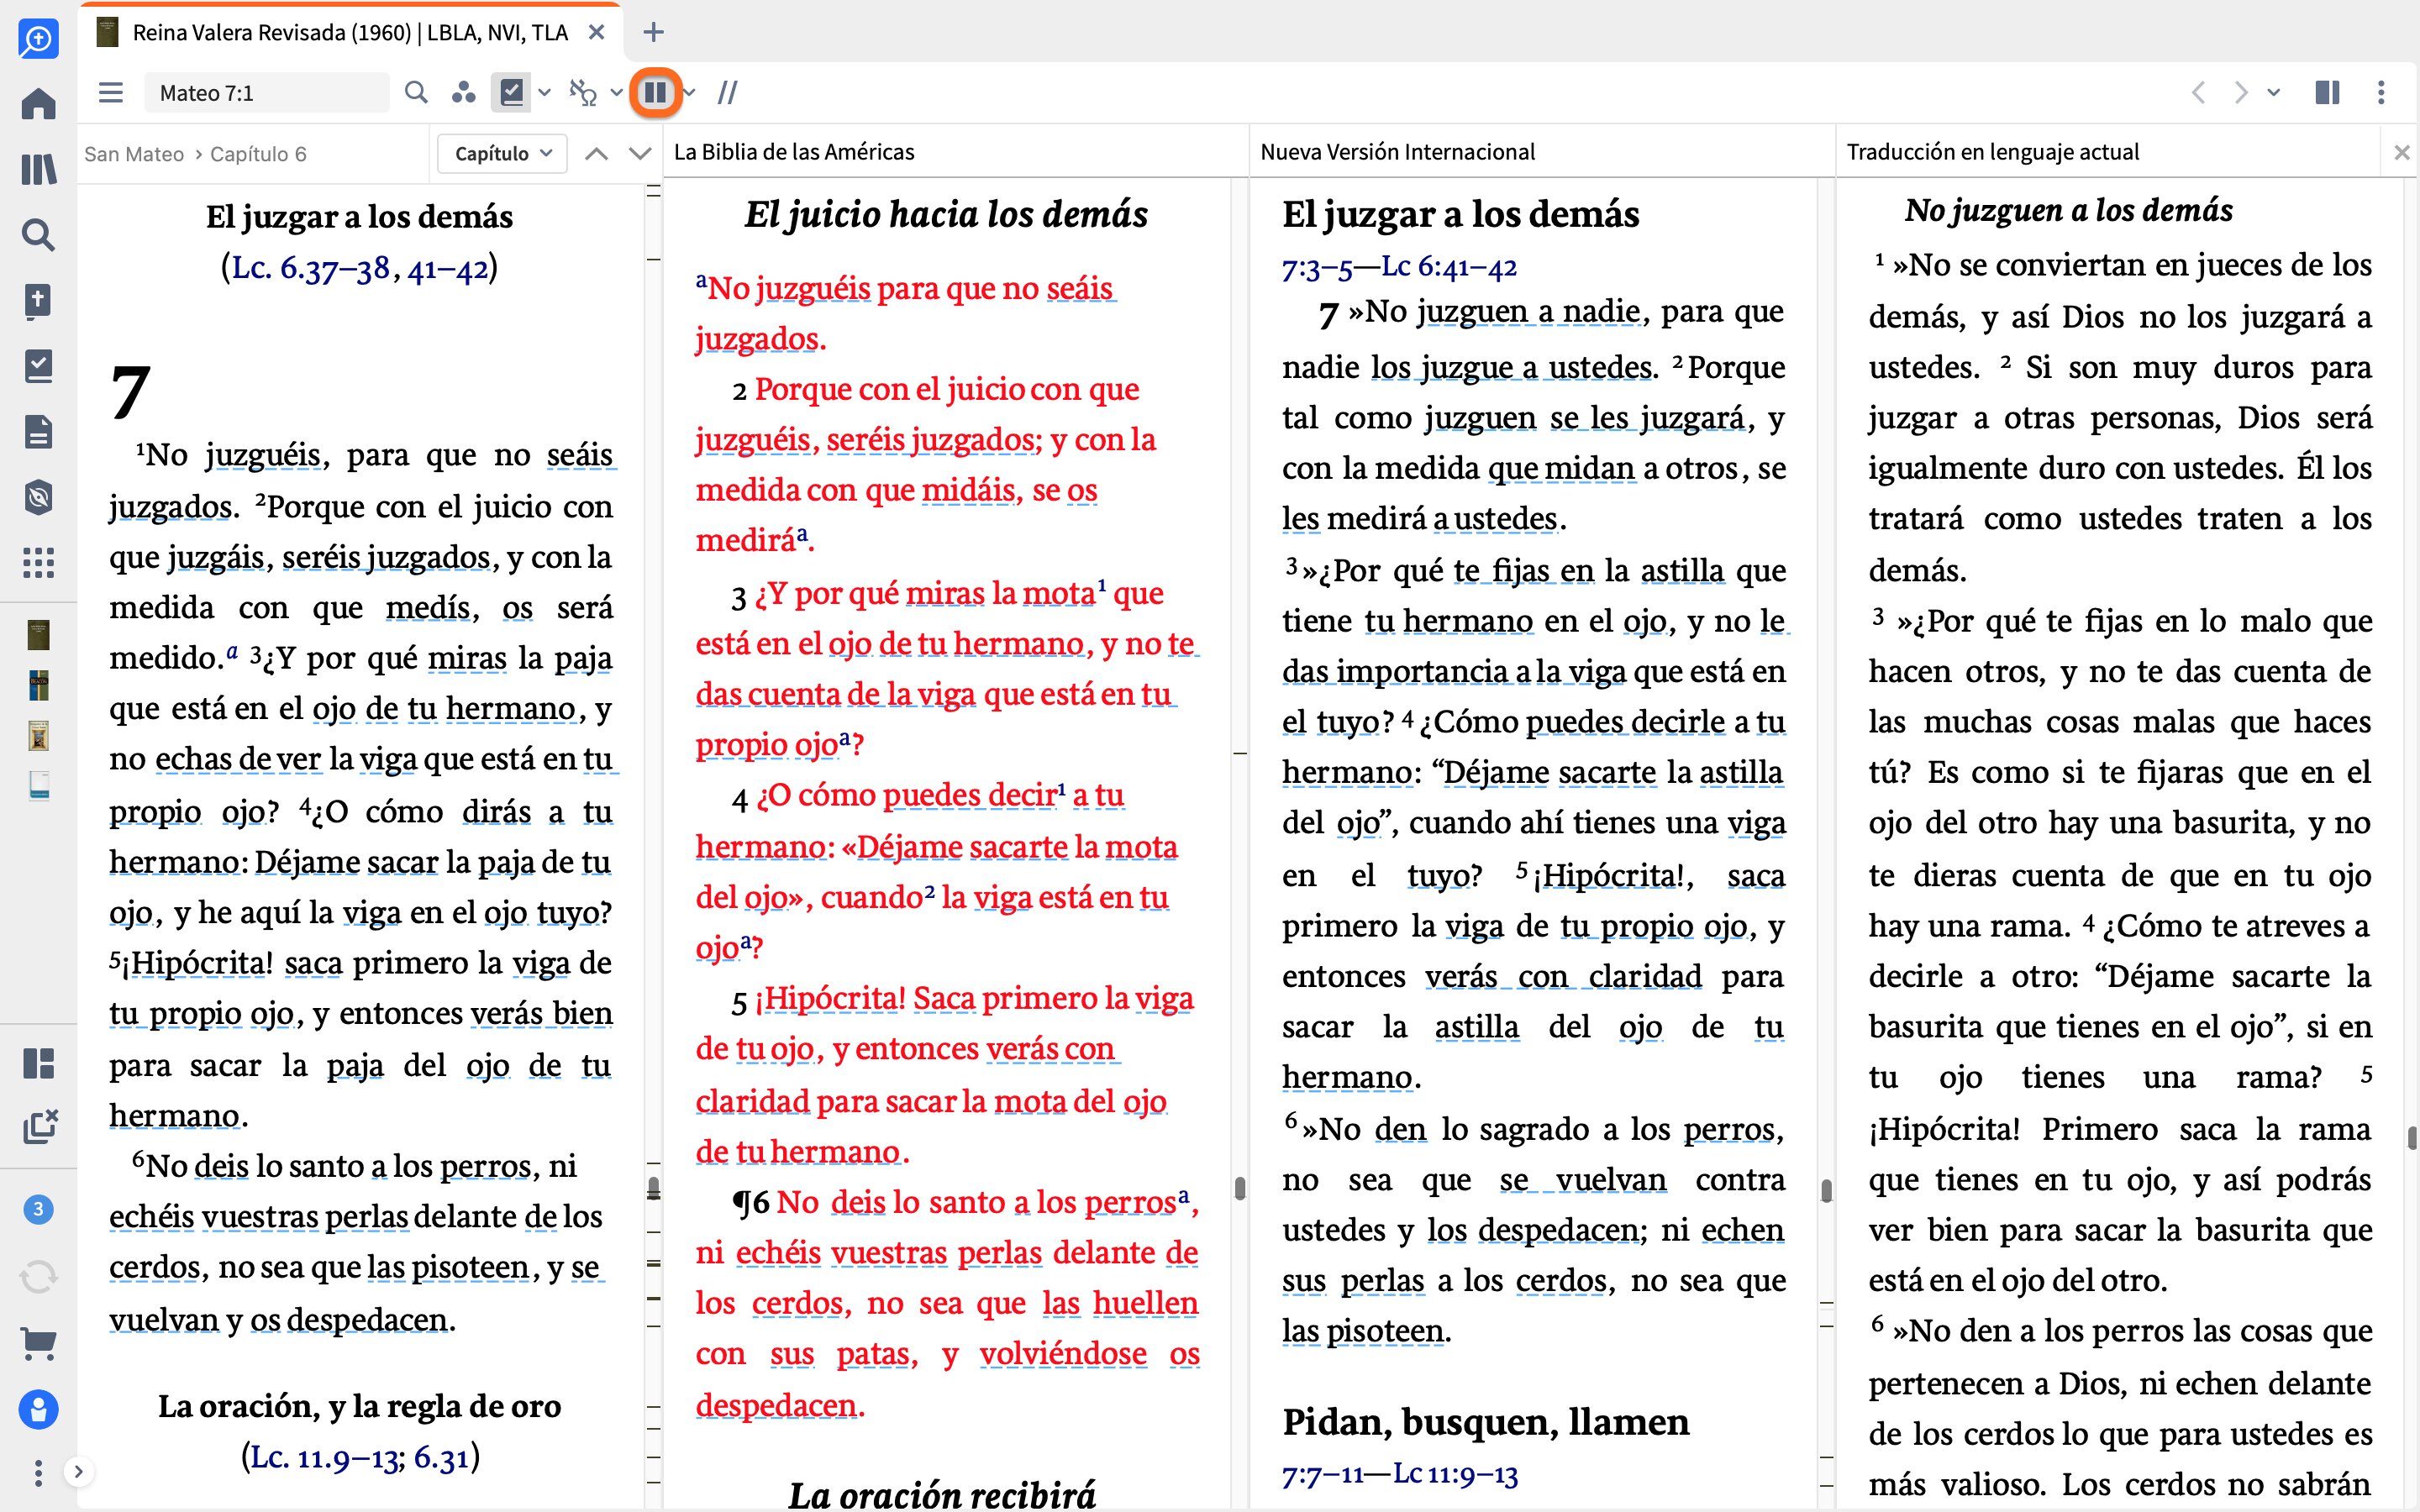Go back with the left arrow

coord(2198,93)
